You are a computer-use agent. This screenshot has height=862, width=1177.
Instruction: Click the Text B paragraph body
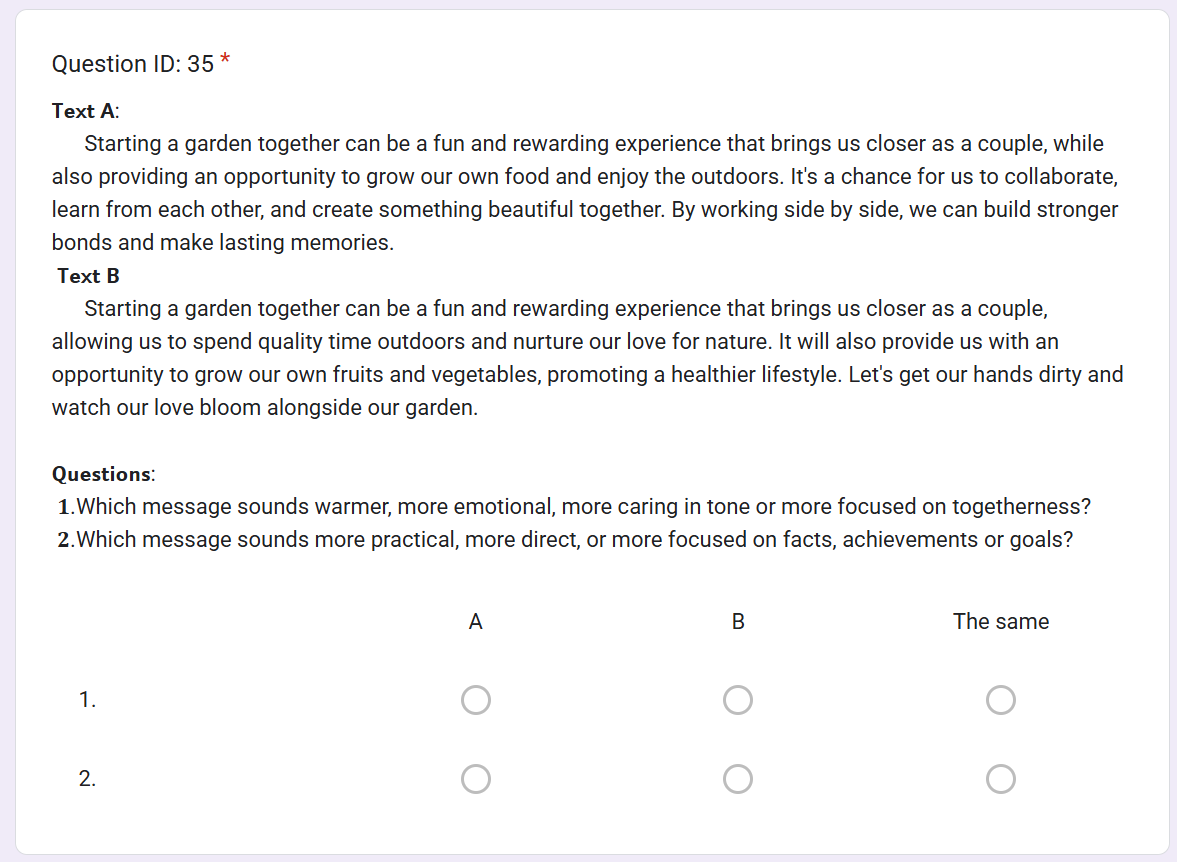[x=585, y=358]
